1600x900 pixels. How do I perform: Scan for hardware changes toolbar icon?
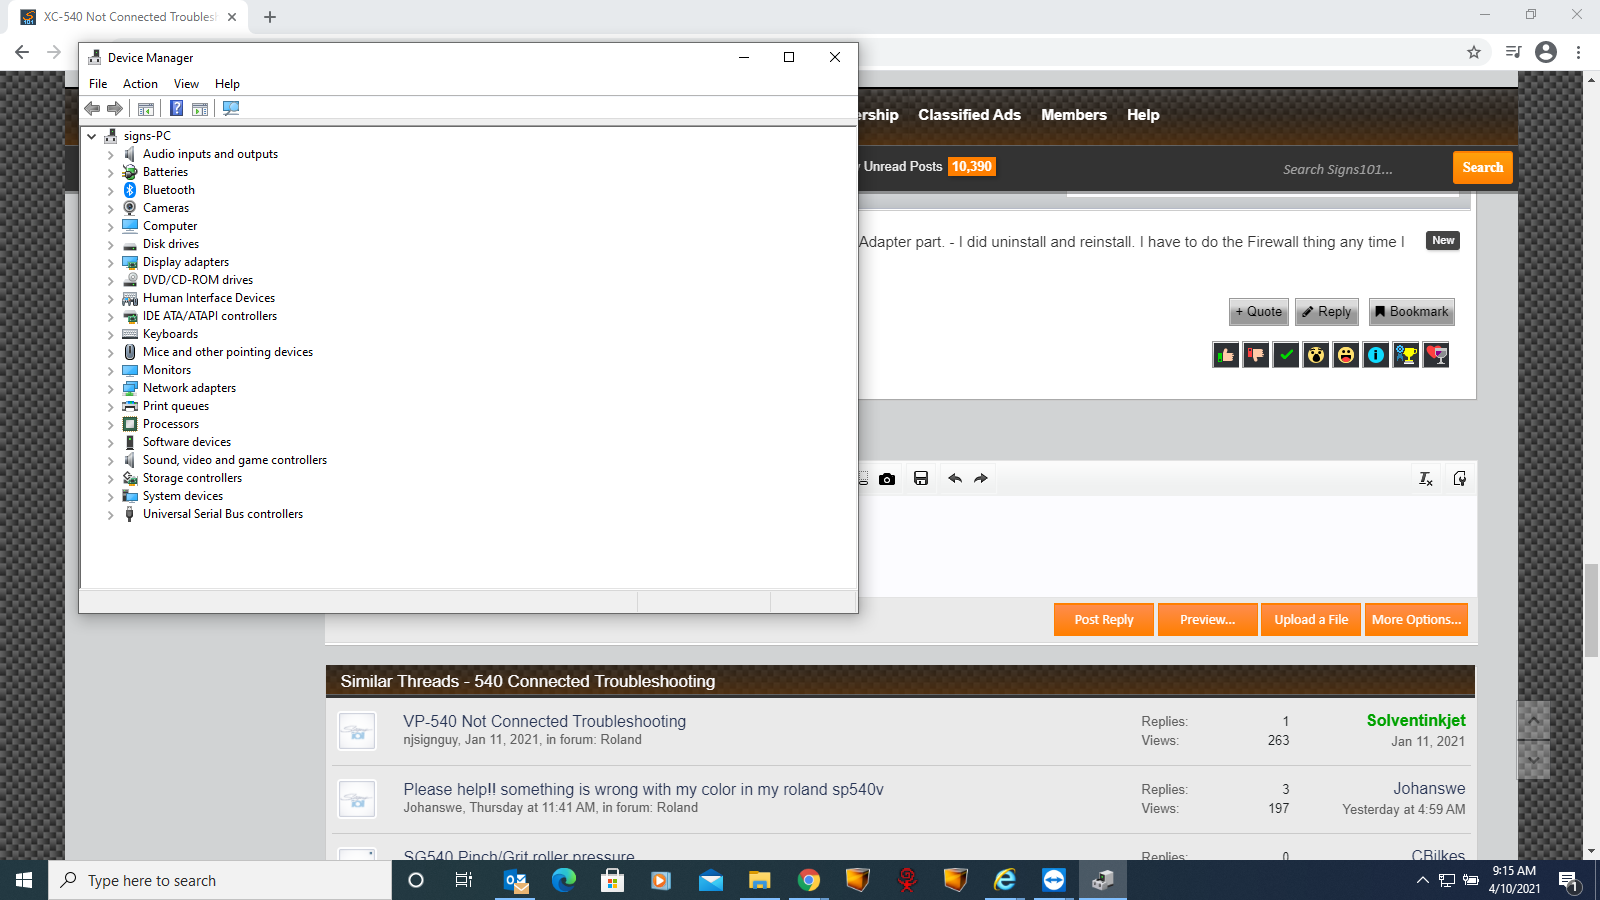[231, 108]
